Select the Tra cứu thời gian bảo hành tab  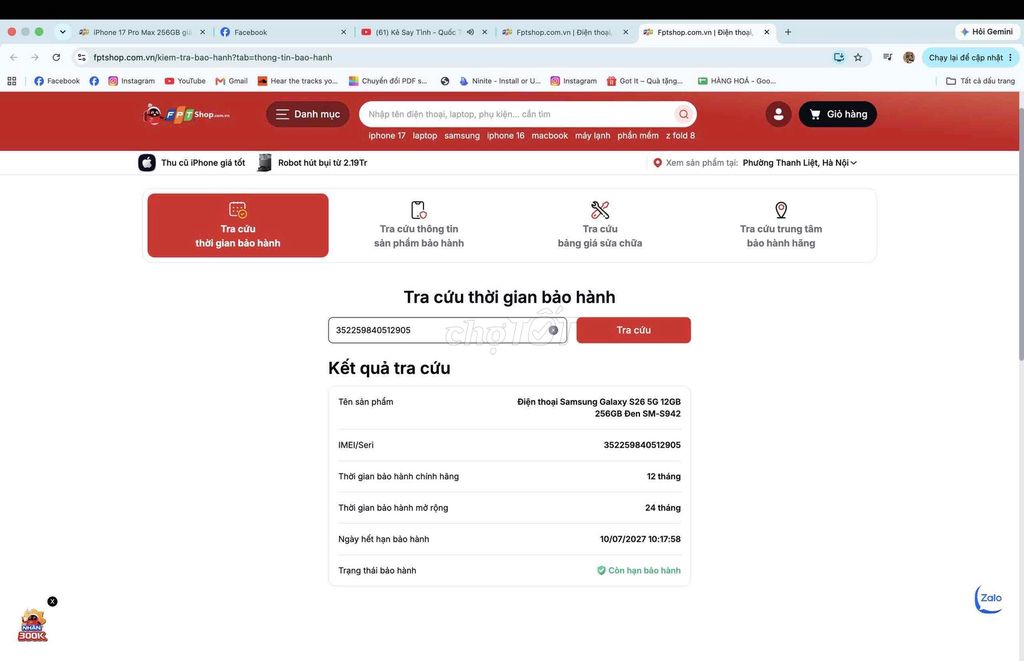238,225
